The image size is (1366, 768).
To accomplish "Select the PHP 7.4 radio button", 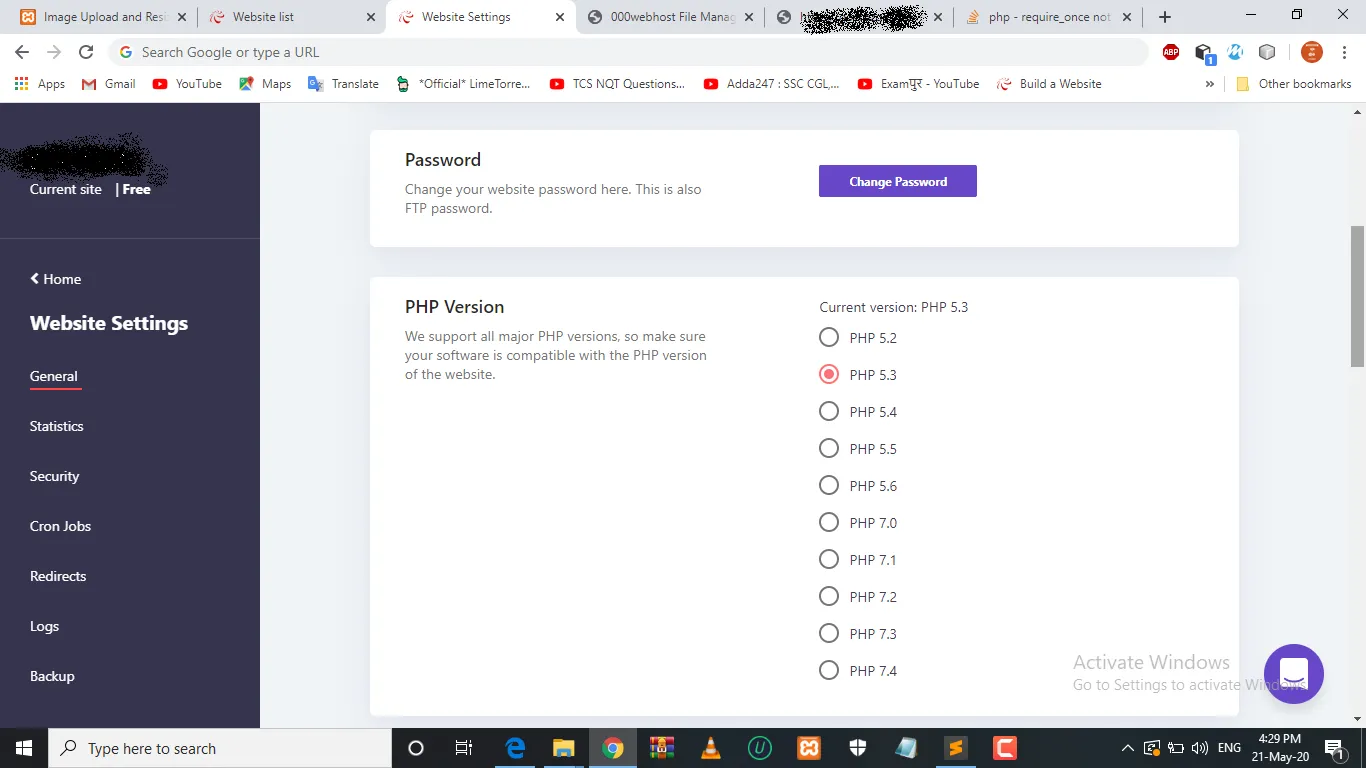I will click(x=829, y=670).
